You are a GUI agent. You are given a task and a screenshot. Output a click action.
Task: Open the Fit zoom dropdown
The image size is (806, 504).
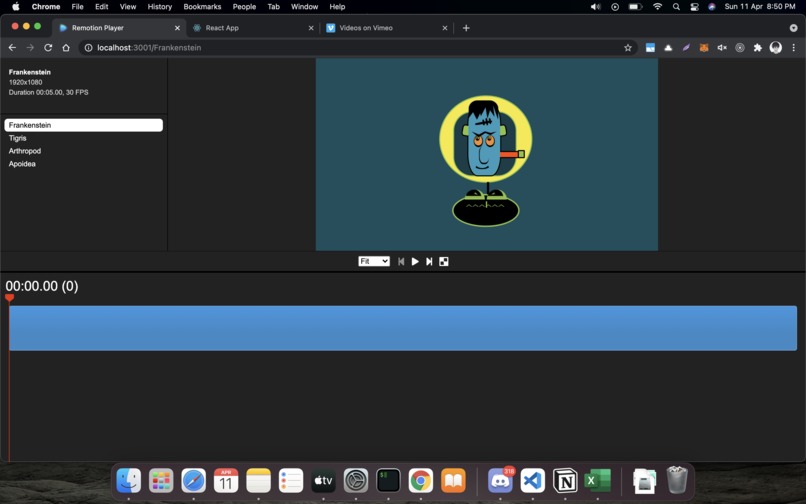374,261
